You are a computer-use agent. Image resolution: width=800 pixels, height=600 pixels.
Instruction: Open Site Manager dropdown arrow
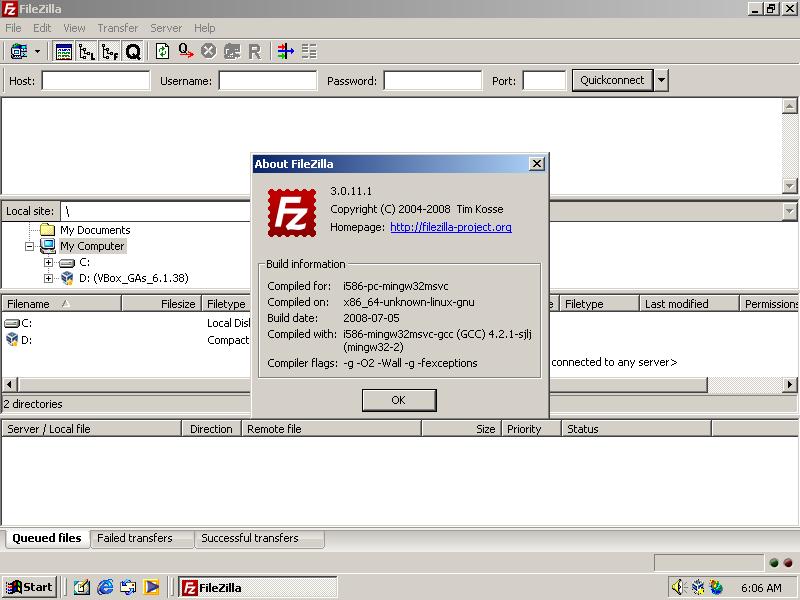(x=37, y=52)
